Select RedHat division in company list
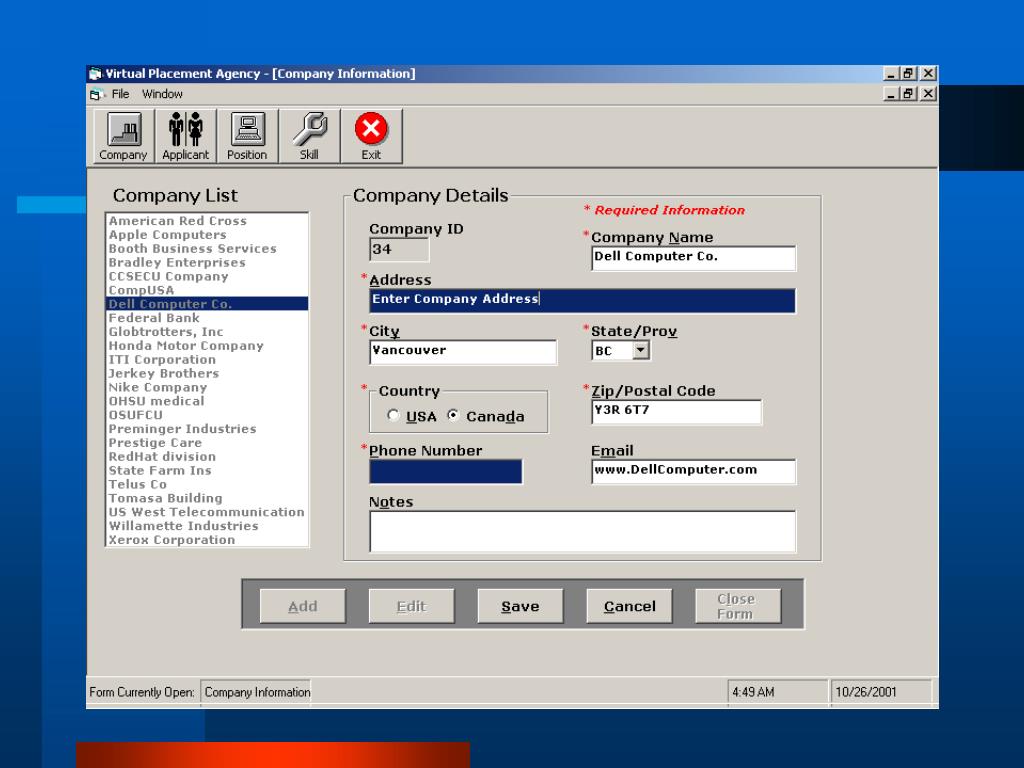 pyautogui.click(x=207, y=456)
